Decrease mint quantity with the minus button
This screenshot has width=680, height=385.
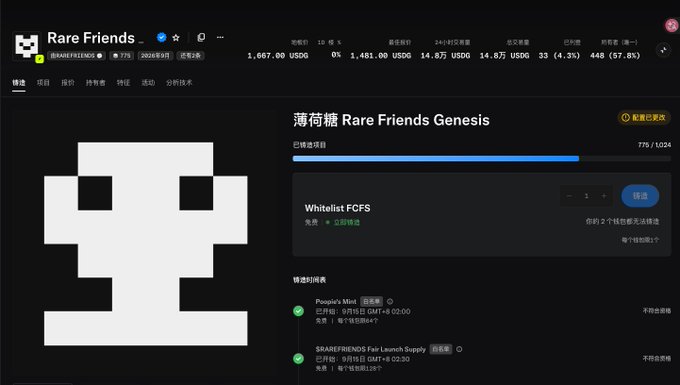[x=569, y=196]
